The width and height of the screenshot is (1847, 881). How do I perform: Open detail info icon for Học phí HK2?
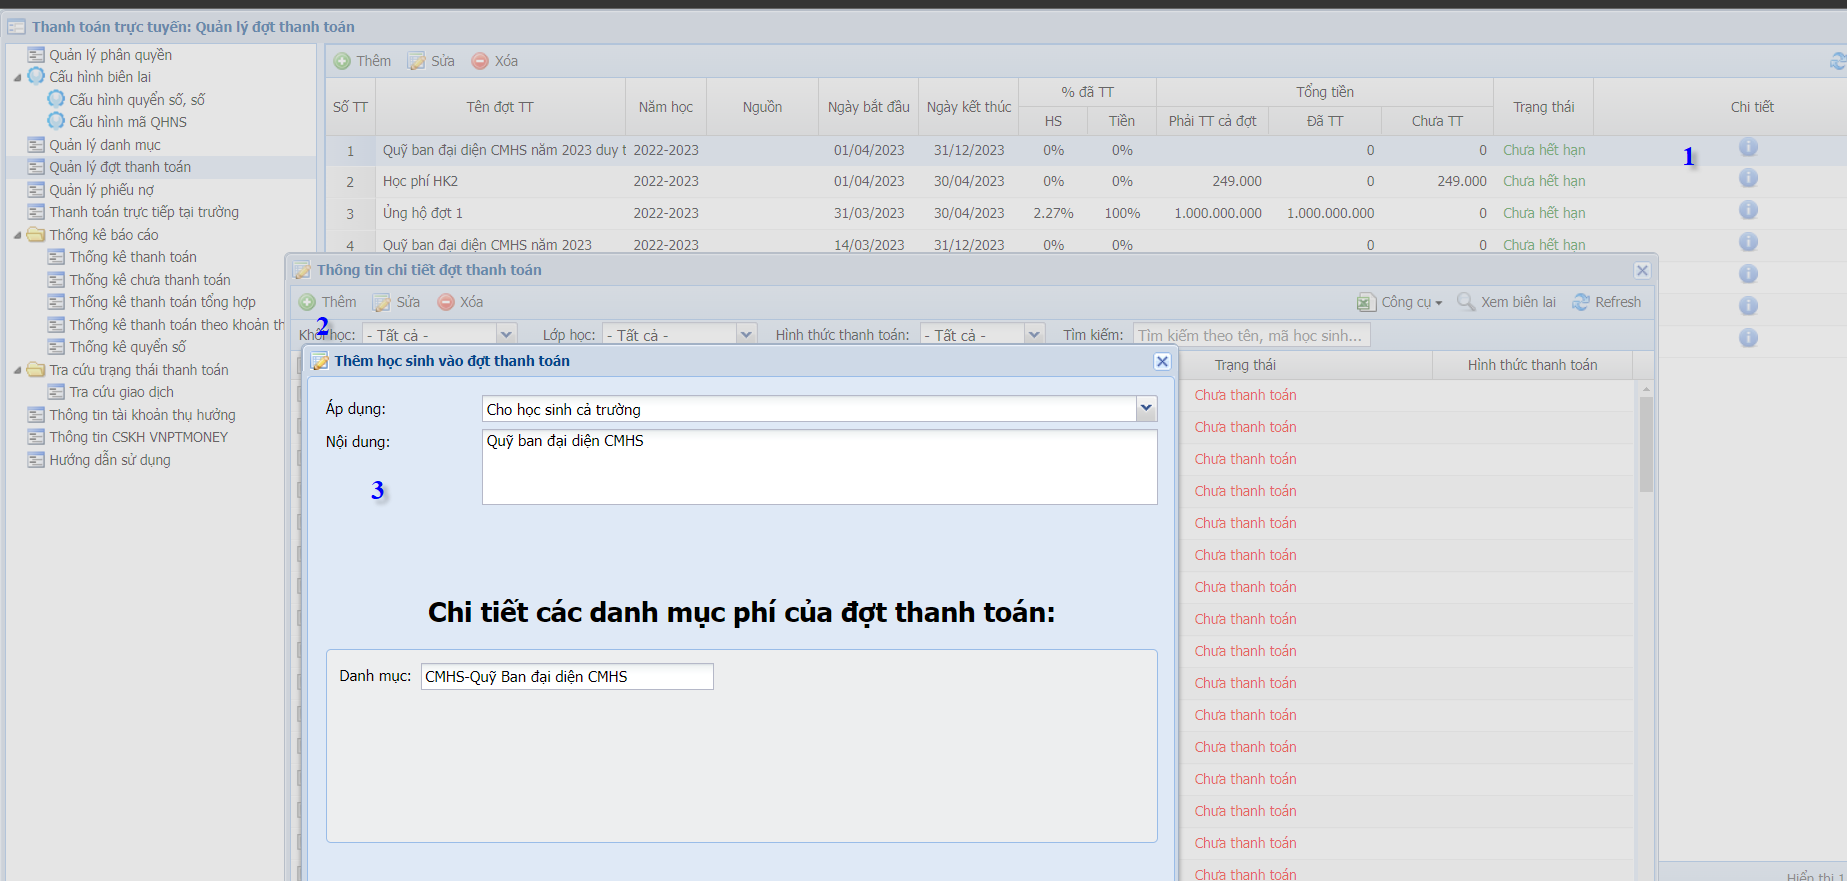(1748, 179)
